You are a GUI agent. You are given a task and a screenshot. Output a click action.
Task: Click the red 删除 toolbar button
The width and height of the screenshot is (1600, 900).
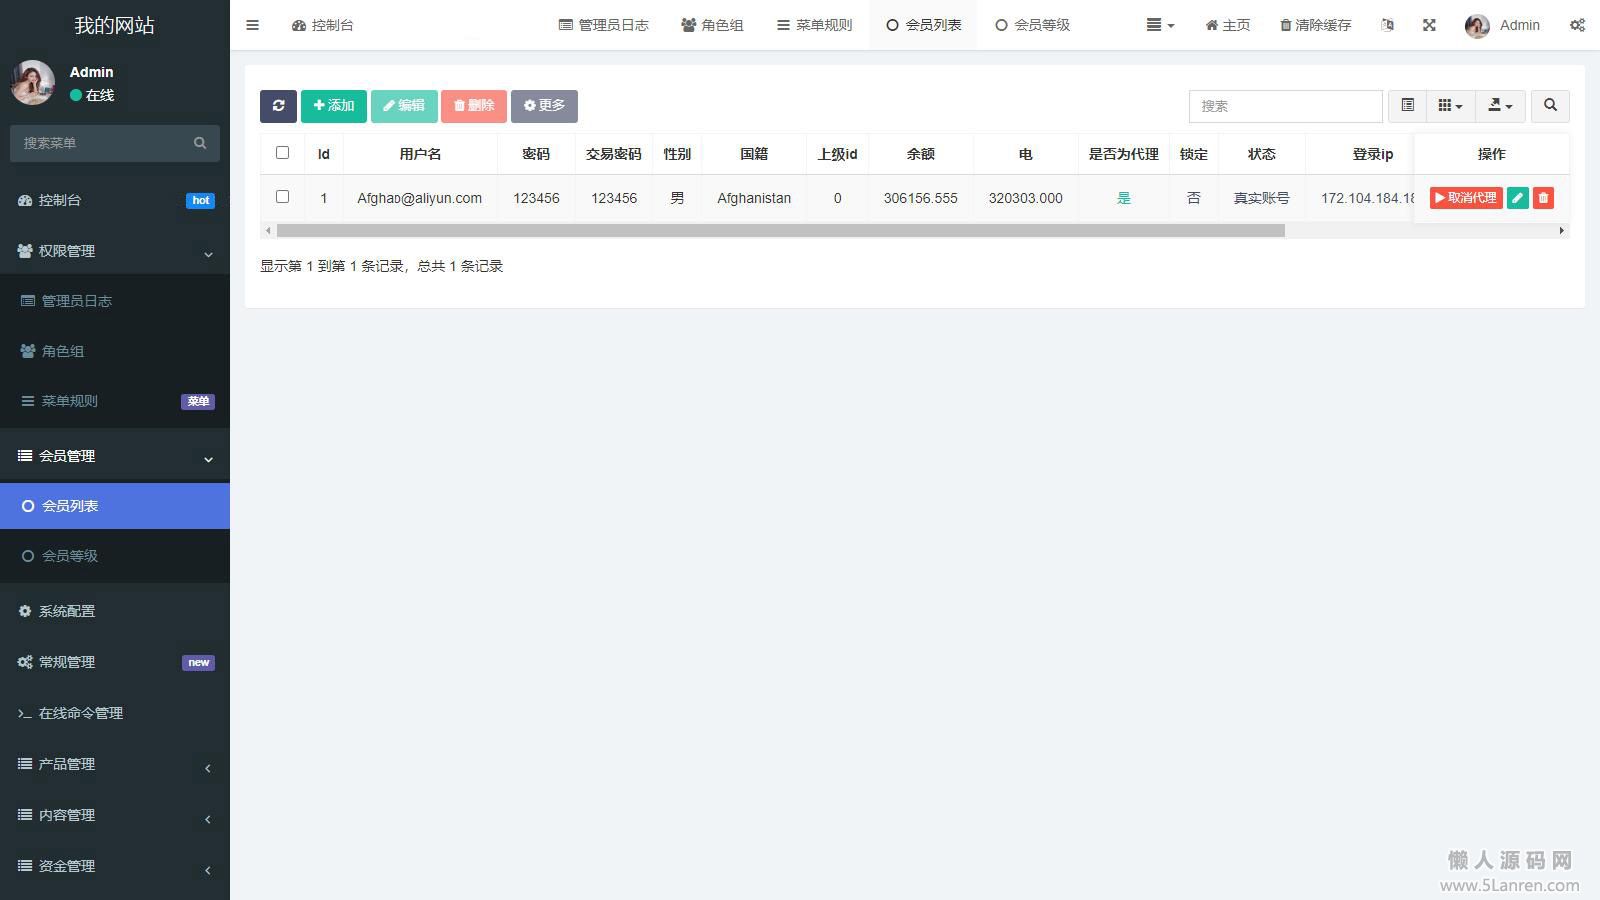(x=474, y=106)
